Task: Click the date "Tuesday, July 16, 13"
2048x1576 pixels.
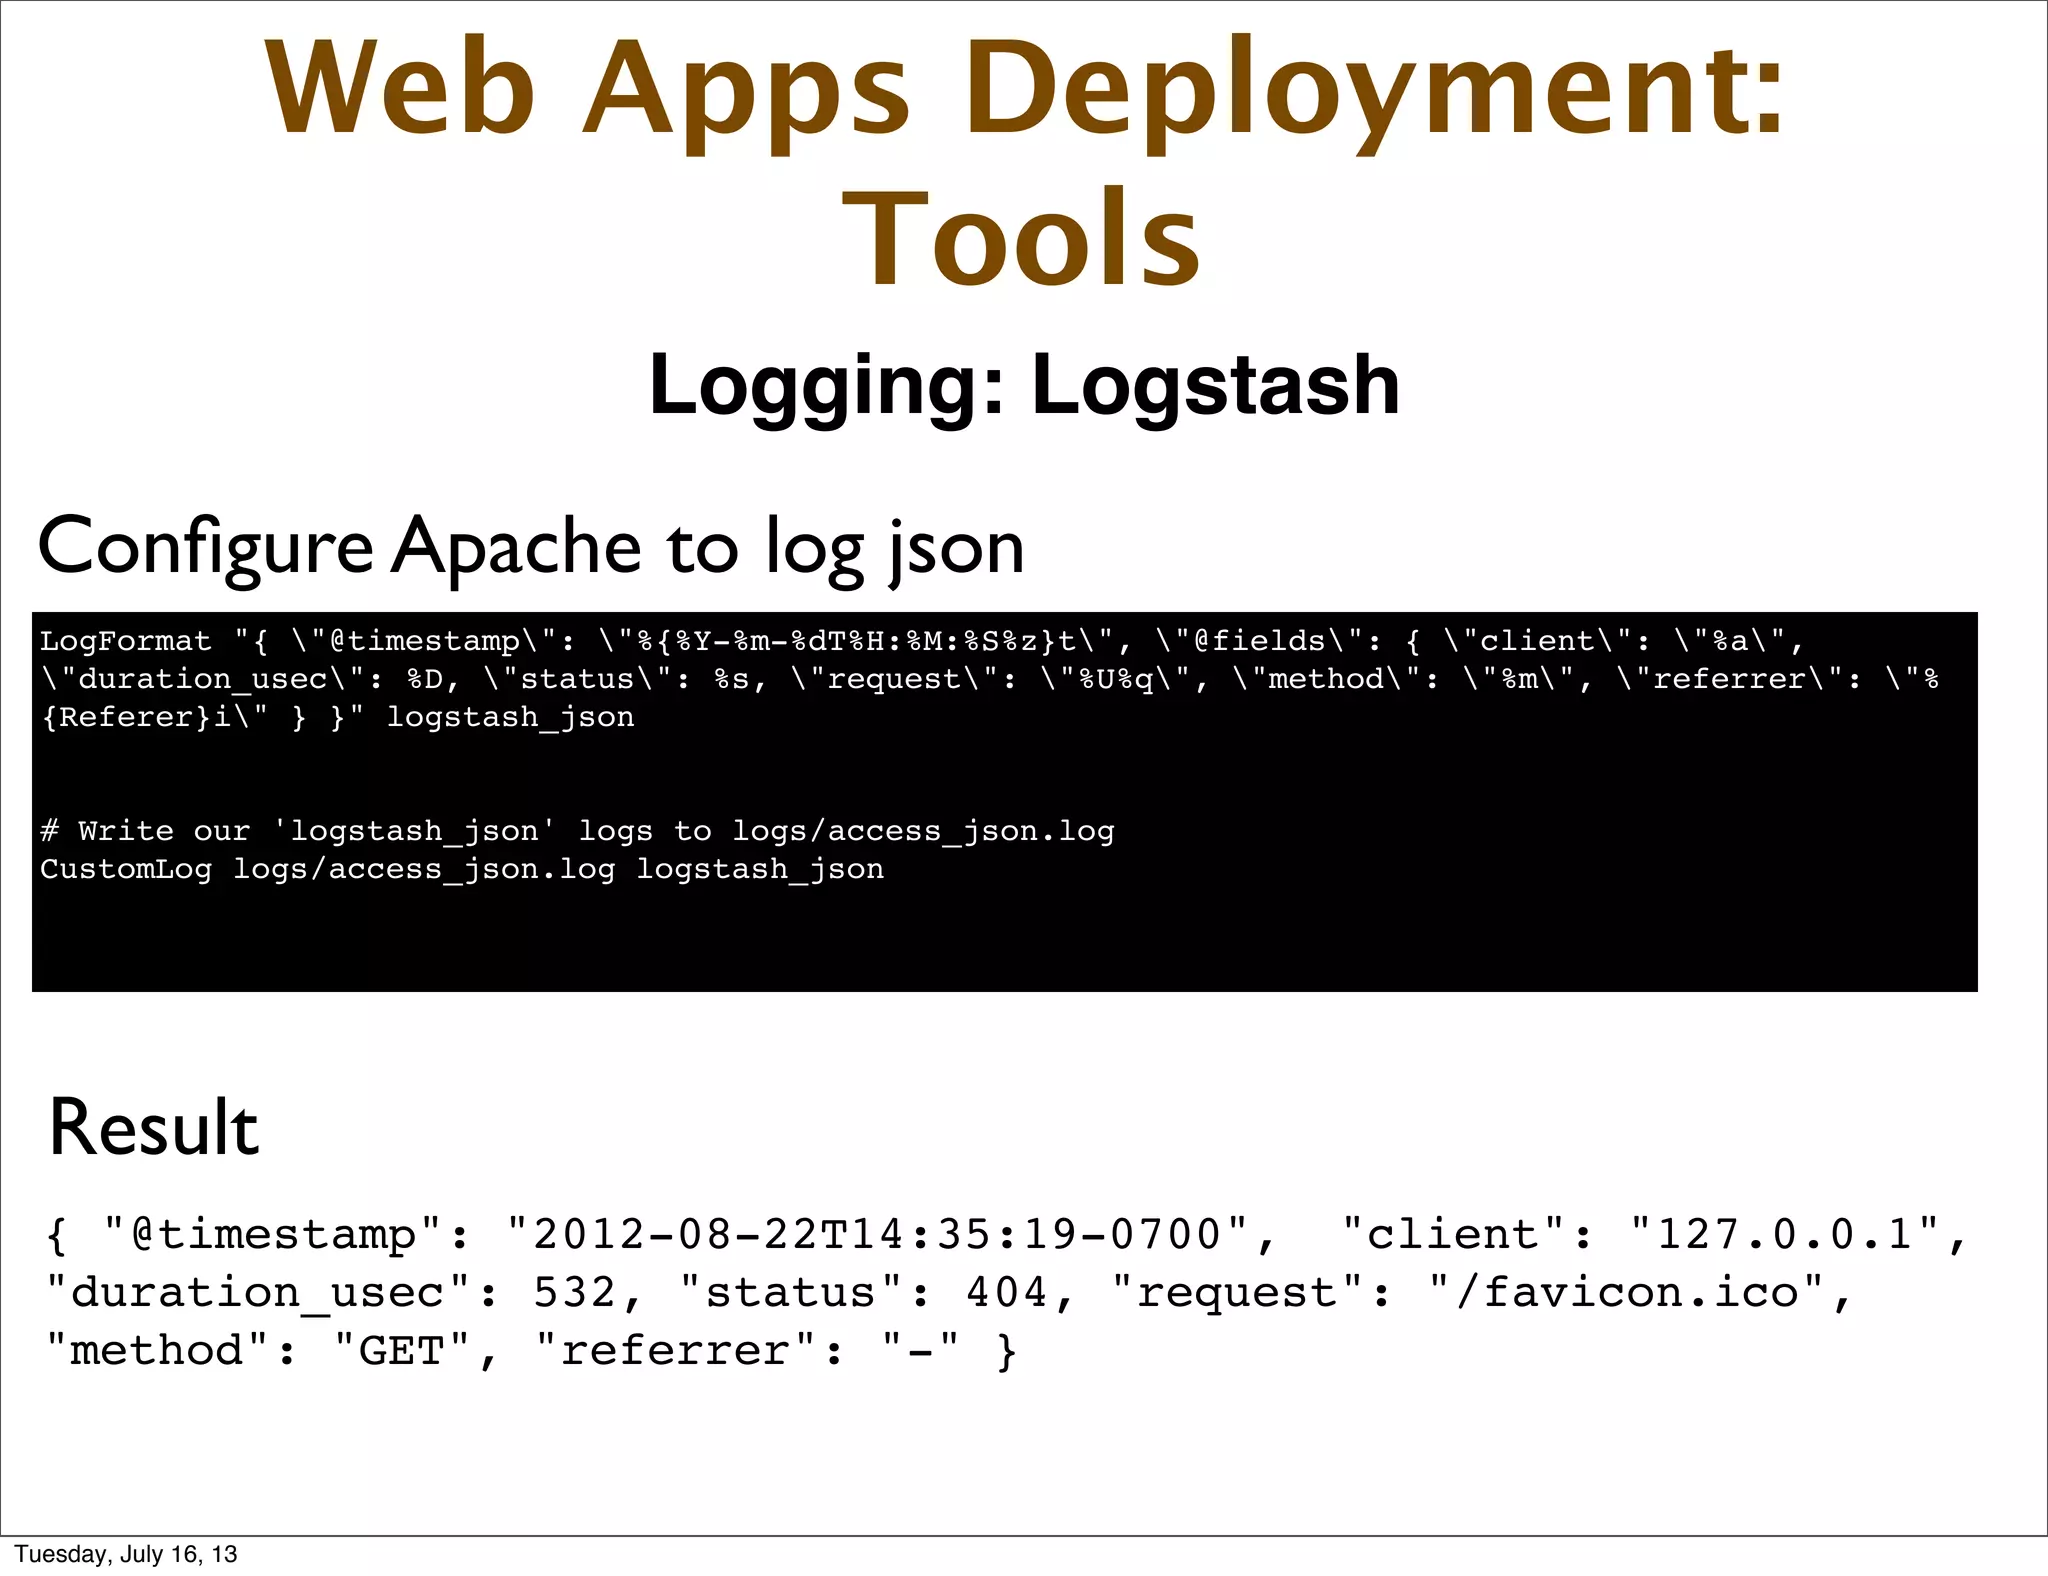Action: 126,1554
